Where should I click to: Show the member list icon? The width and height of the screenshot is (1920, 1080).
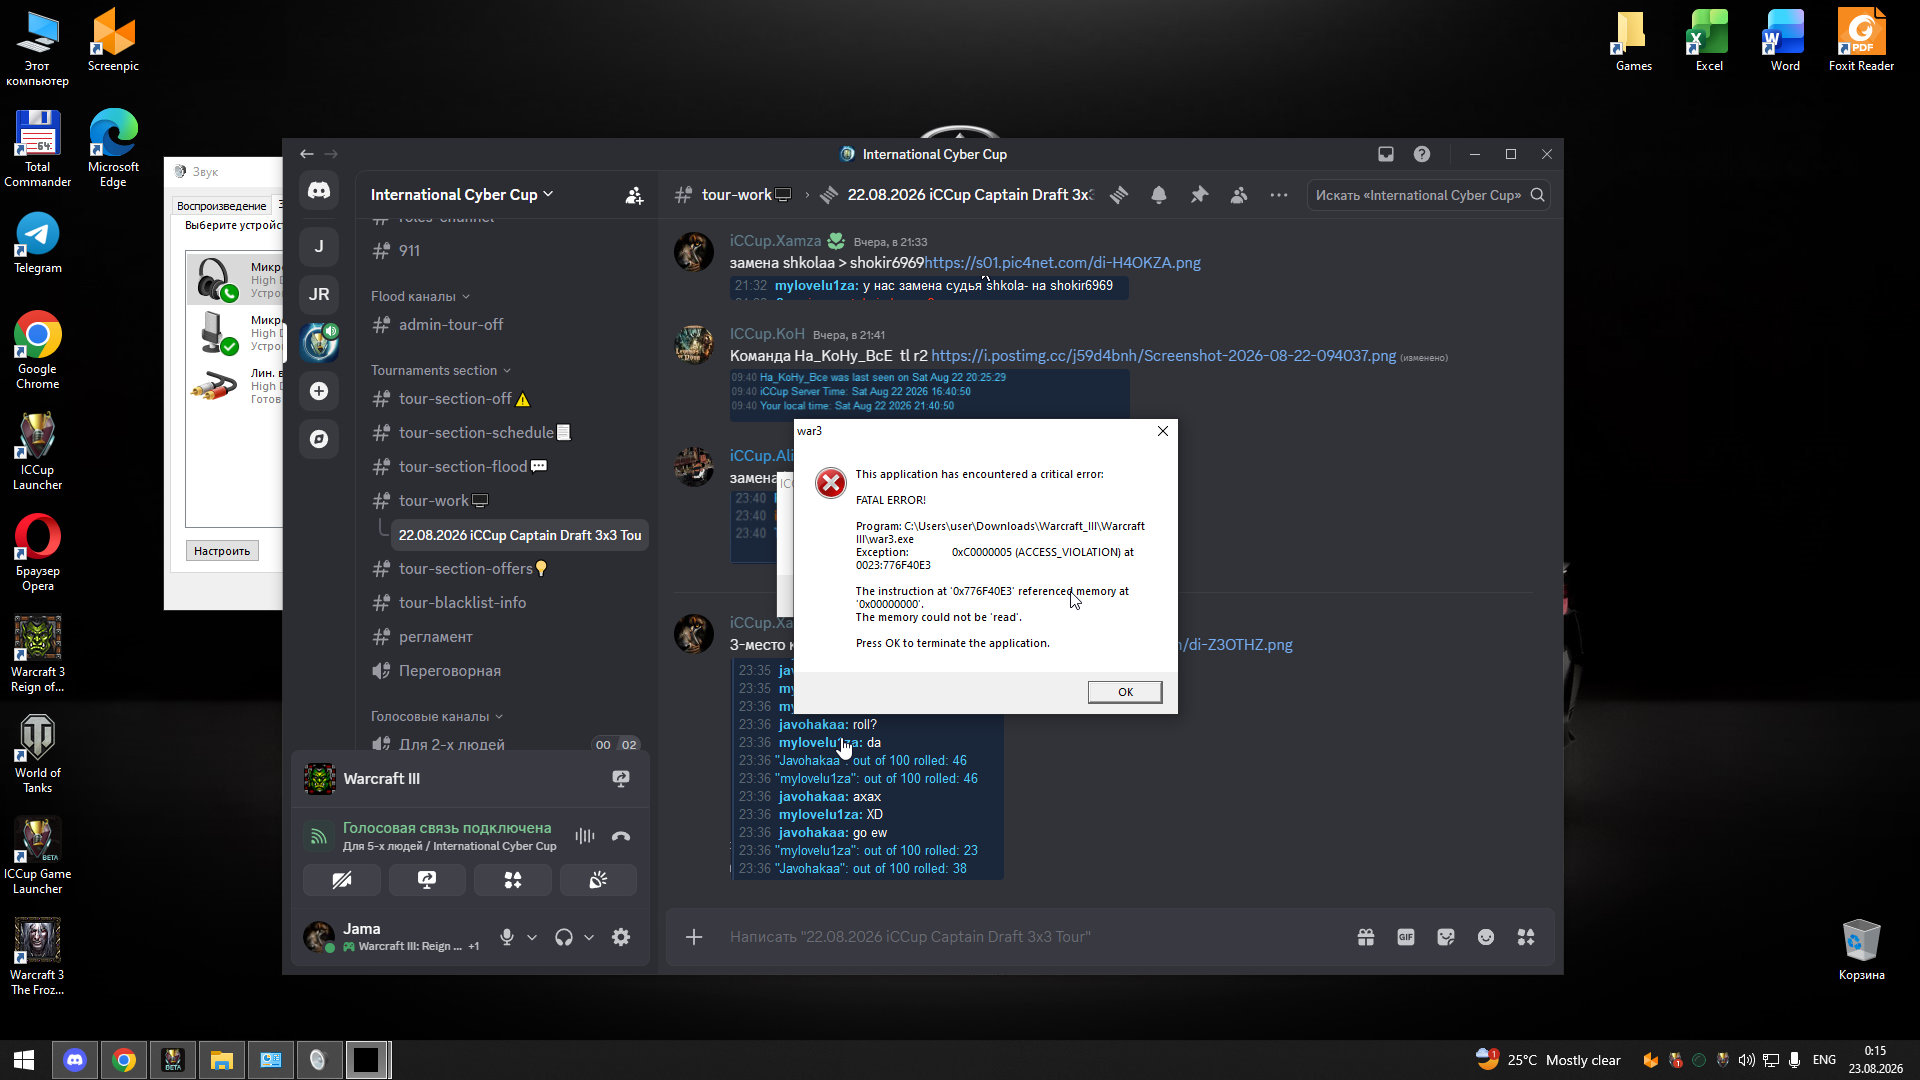tap(1239, 195)
